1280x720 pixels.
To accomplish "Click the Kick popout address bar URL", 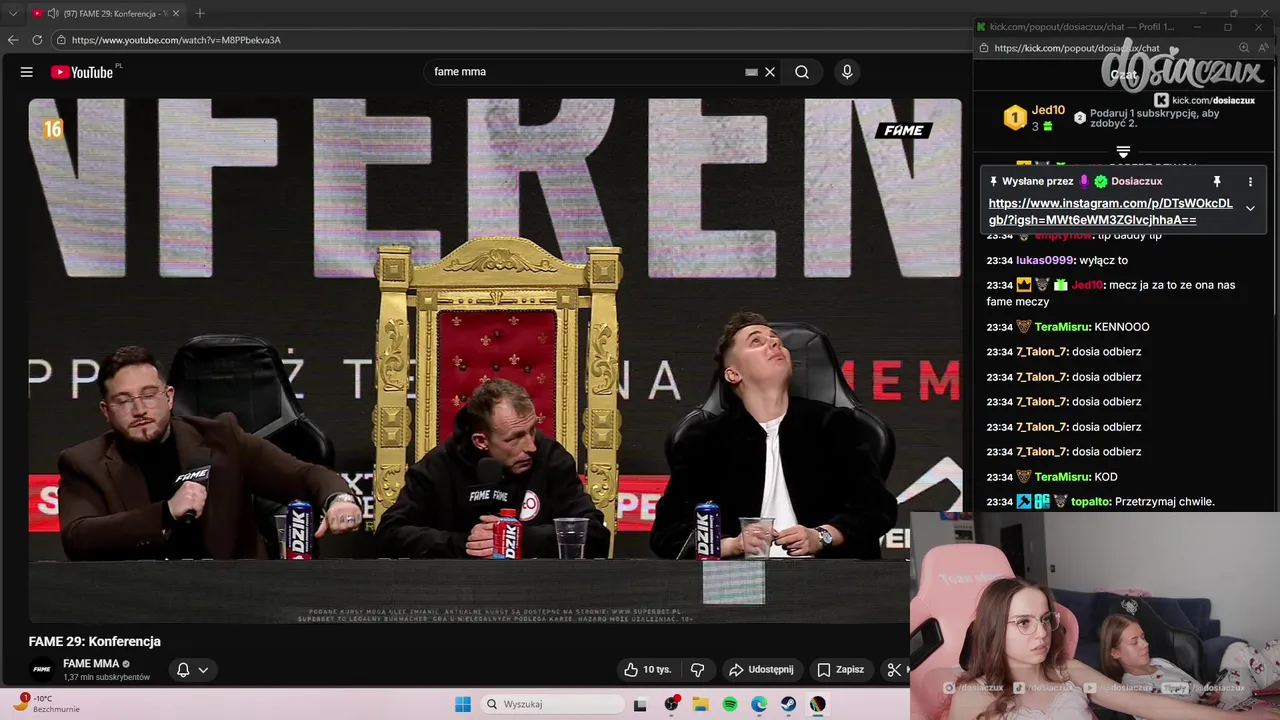I will click(1077, 48).
